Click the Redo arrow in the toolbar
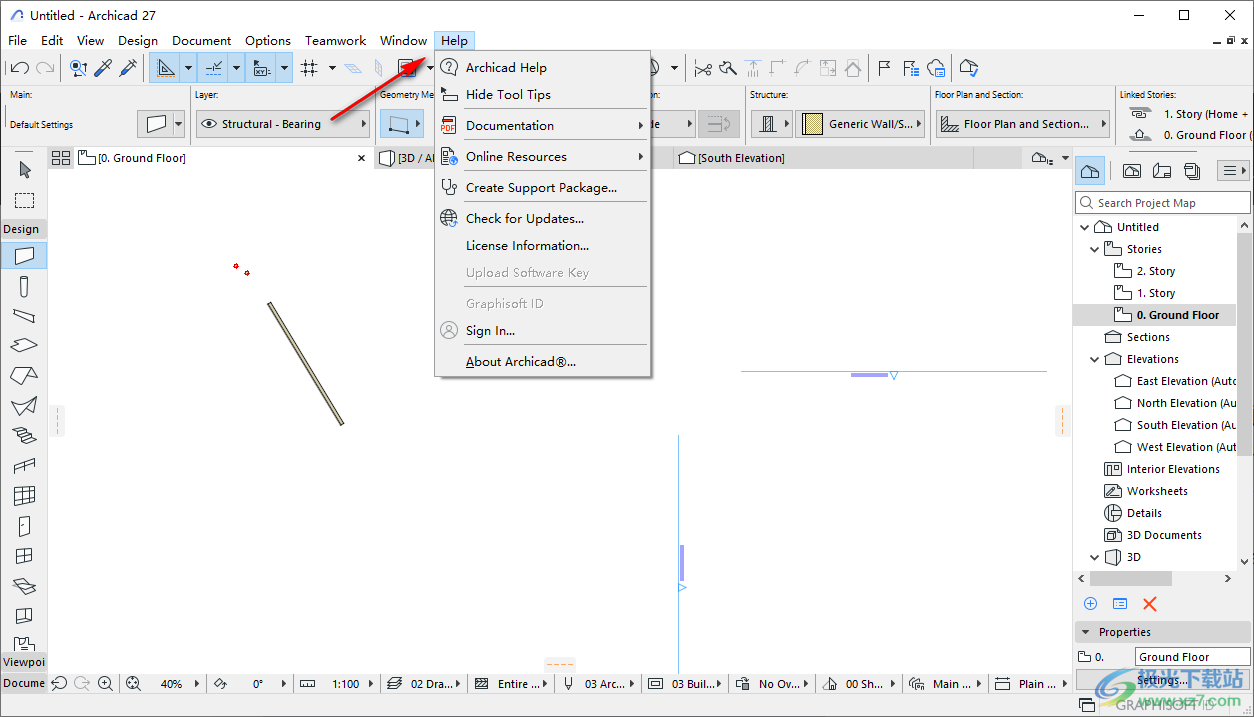Image resolution: width=1254 pixels, height=717 pixels. 45,68
